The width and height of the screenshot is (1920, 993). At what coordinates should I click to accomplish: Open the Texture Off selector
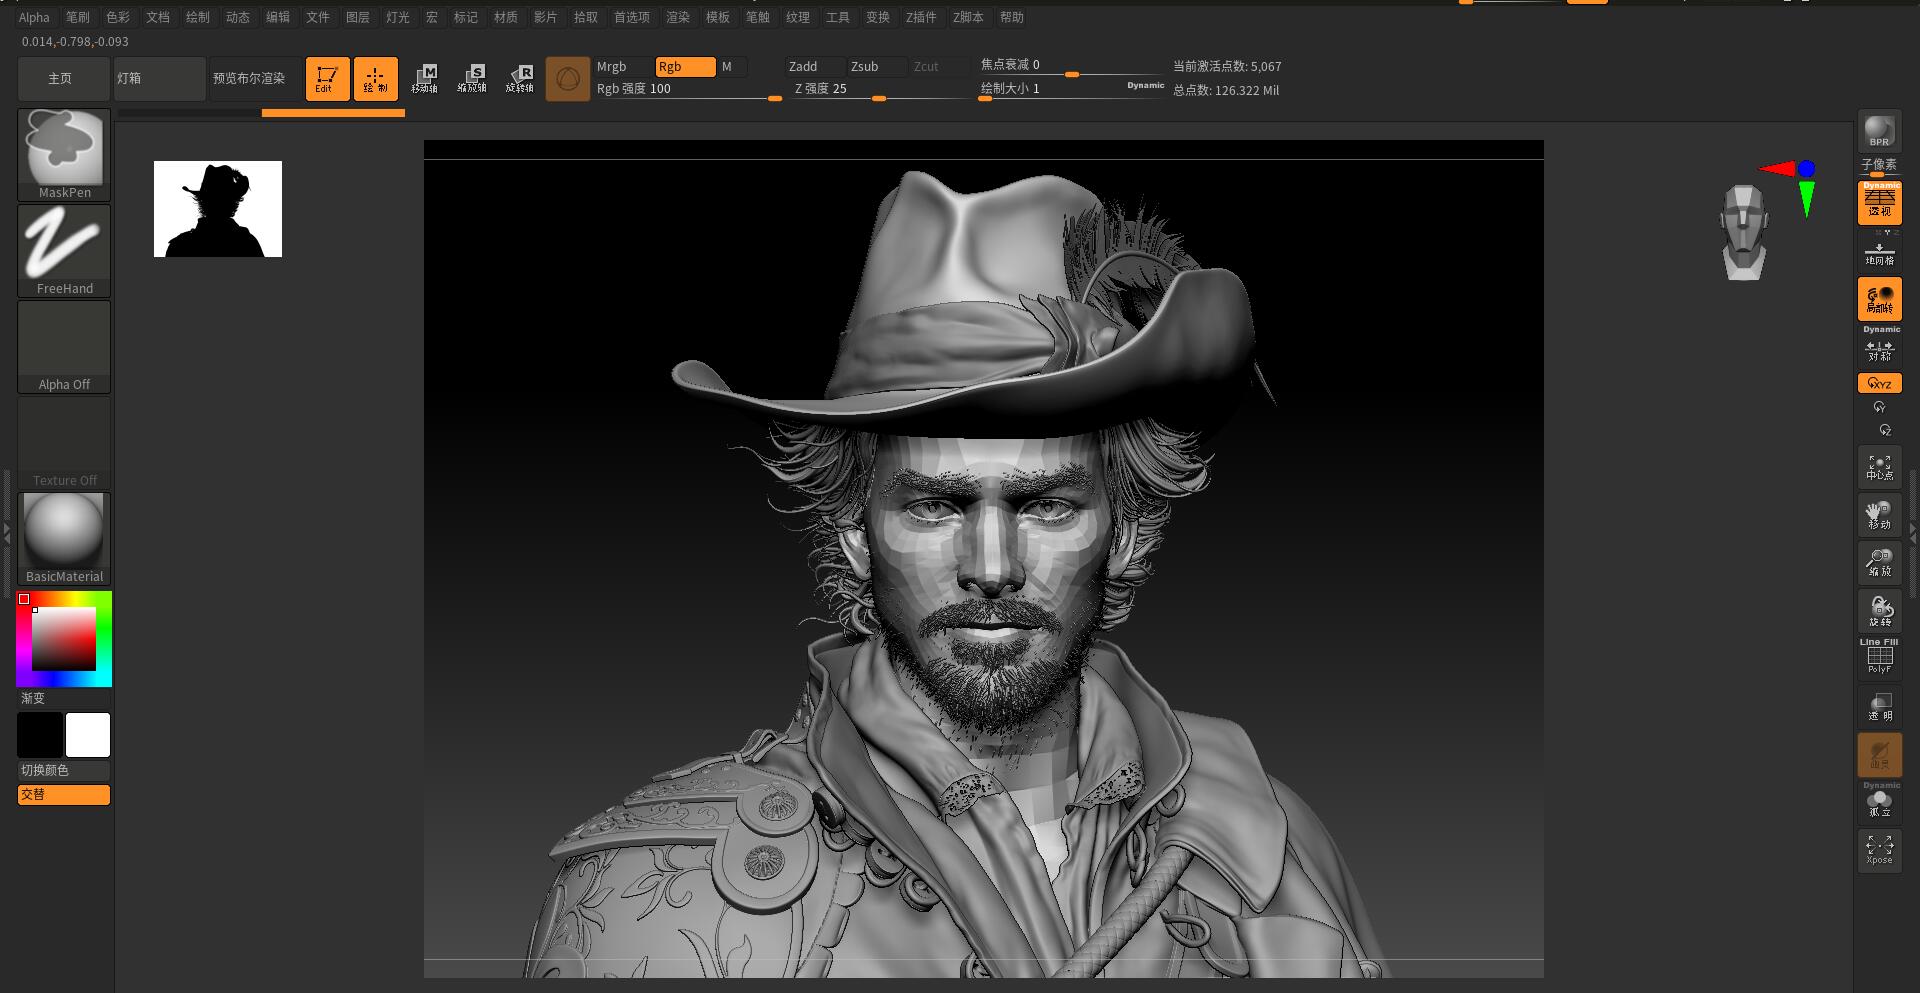point(64,443)
